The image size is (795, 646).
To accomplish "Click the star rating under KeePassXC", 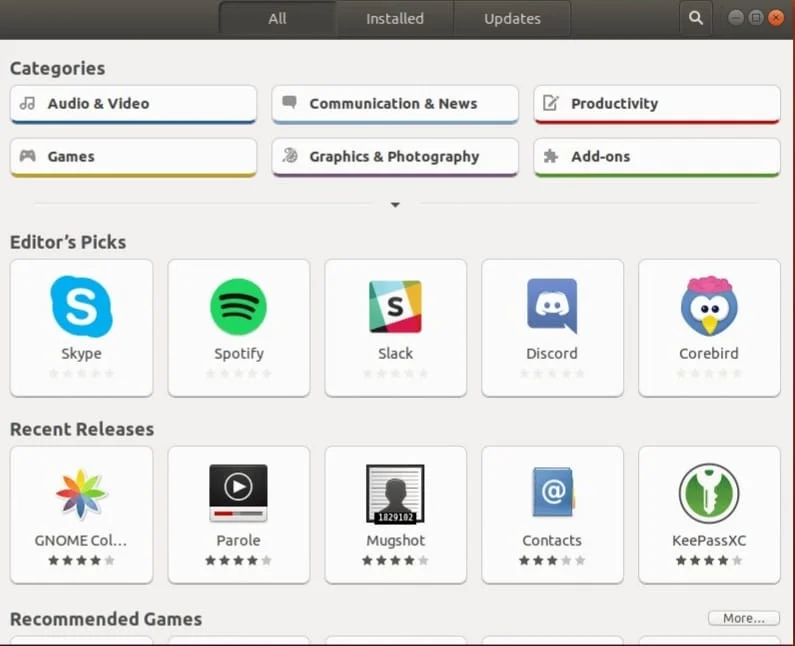I will 709,560.
